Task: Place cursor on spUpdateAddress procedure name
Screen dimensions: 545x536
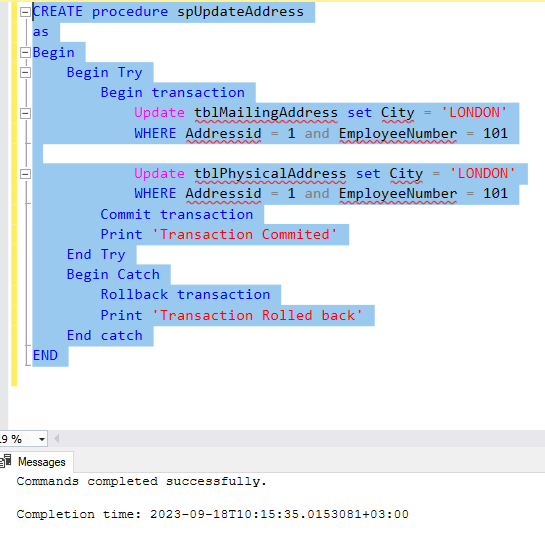Action: tap(240, 12)
